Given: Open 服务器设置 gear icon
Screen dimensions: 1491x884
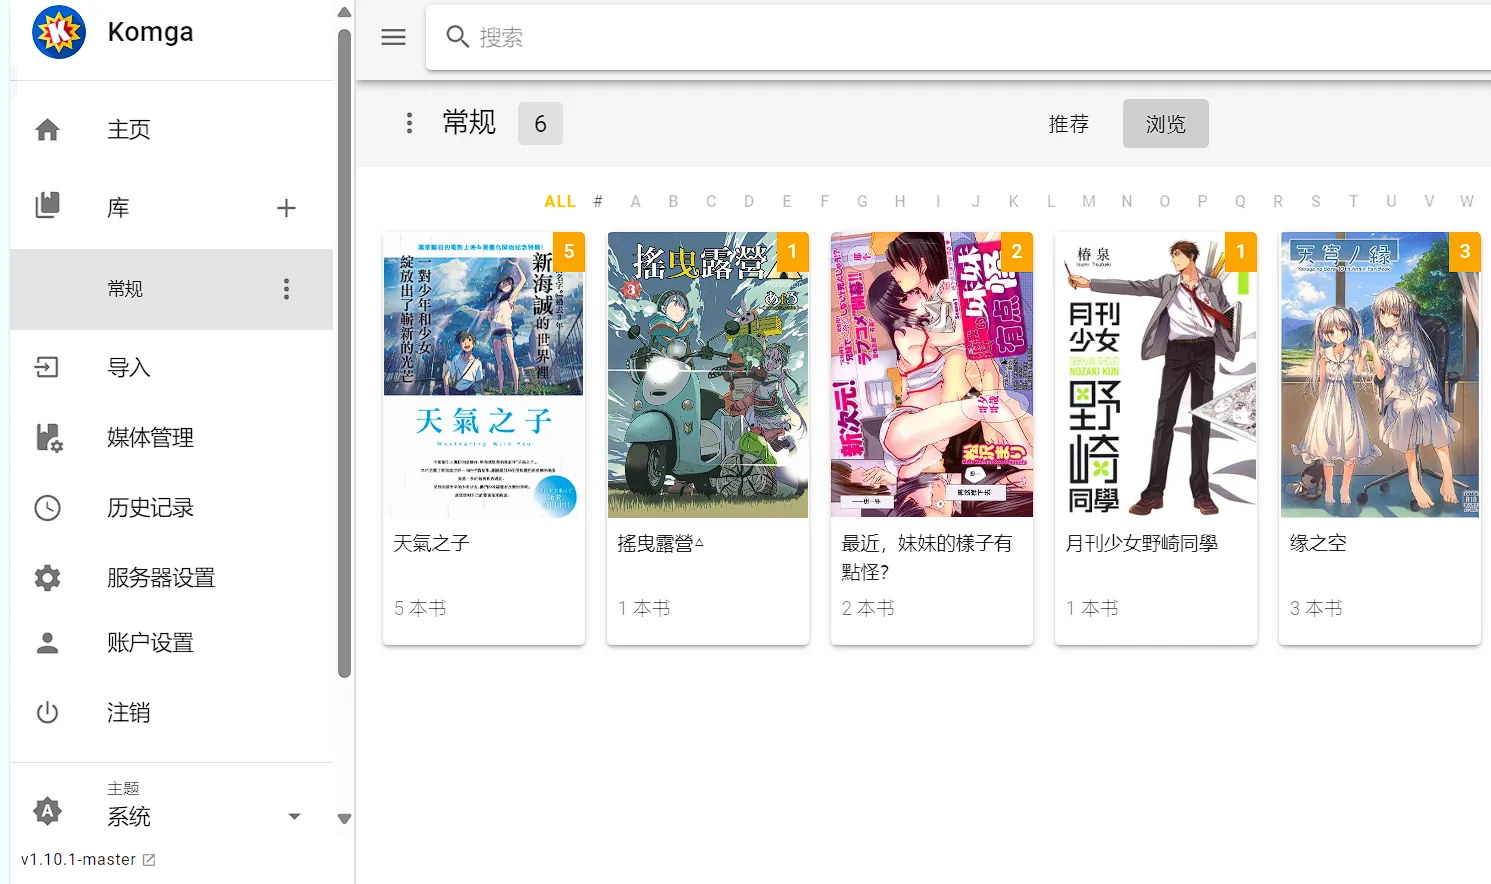Looking at the screenshot, I should point(47,578).
